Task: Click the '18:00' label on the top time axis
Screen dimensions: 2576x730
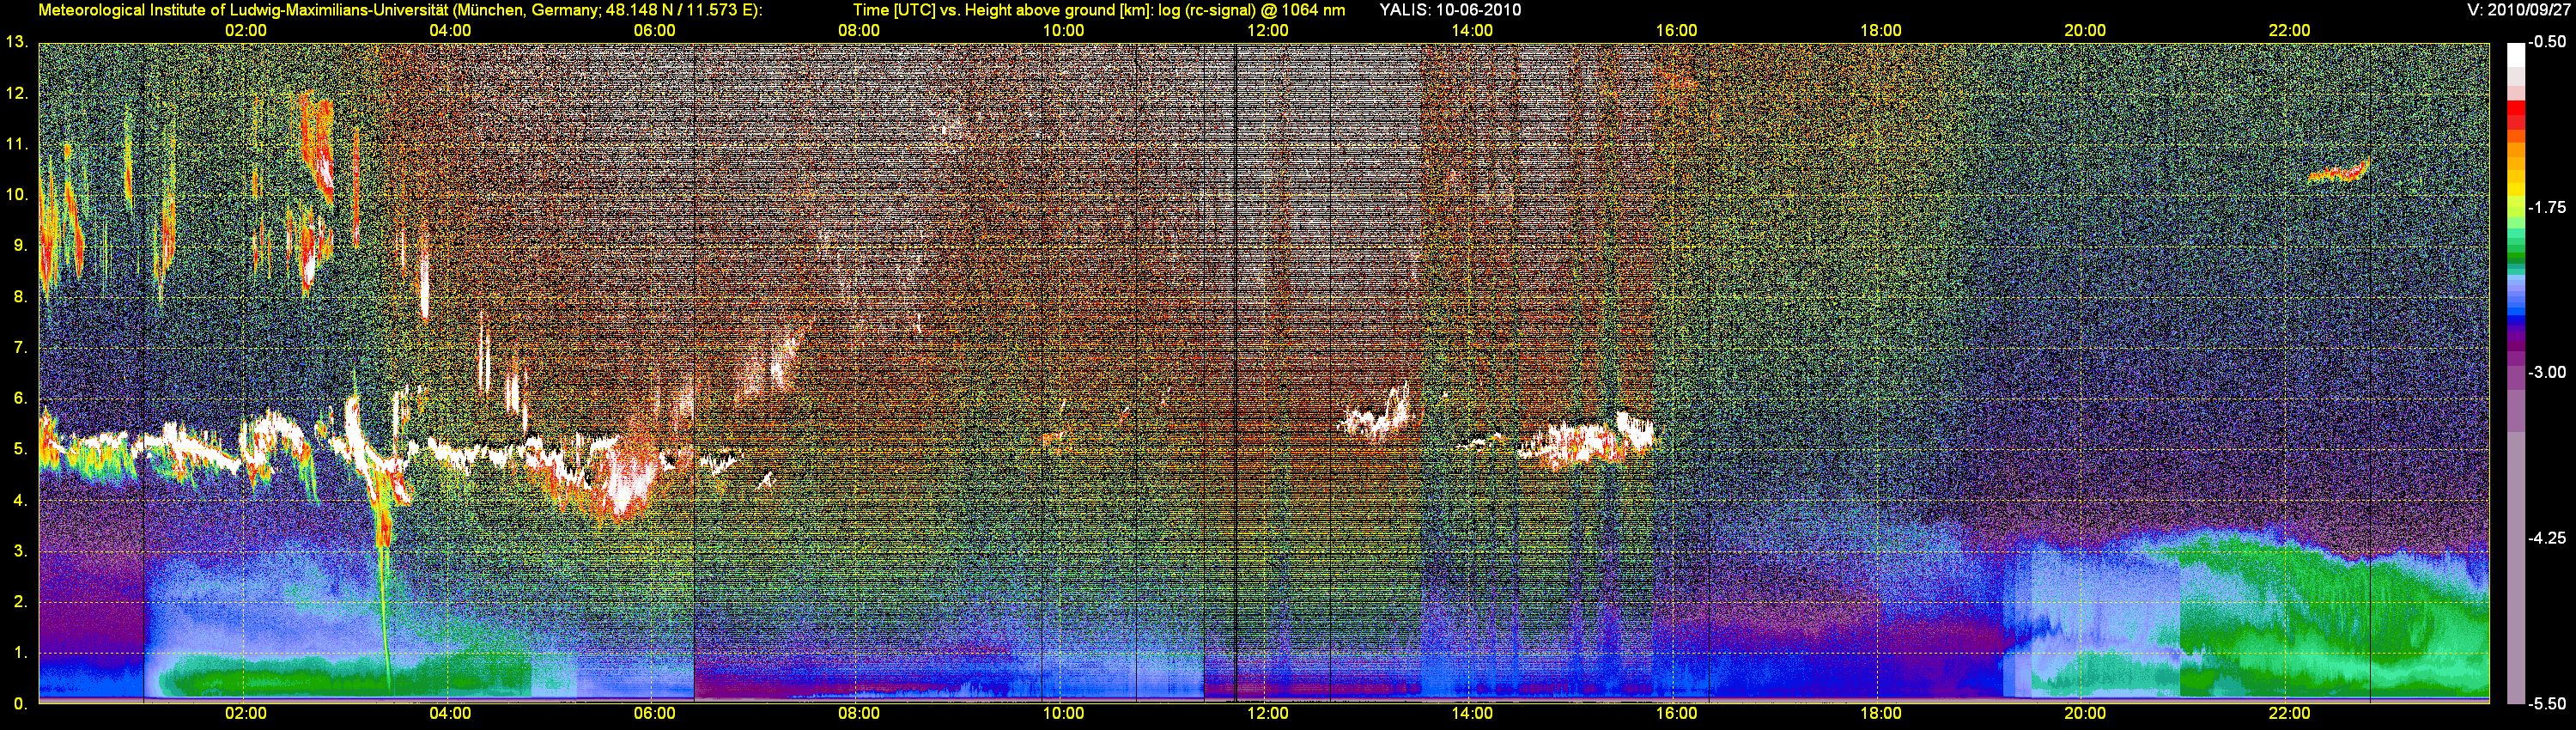Action: click(1881, 31)
